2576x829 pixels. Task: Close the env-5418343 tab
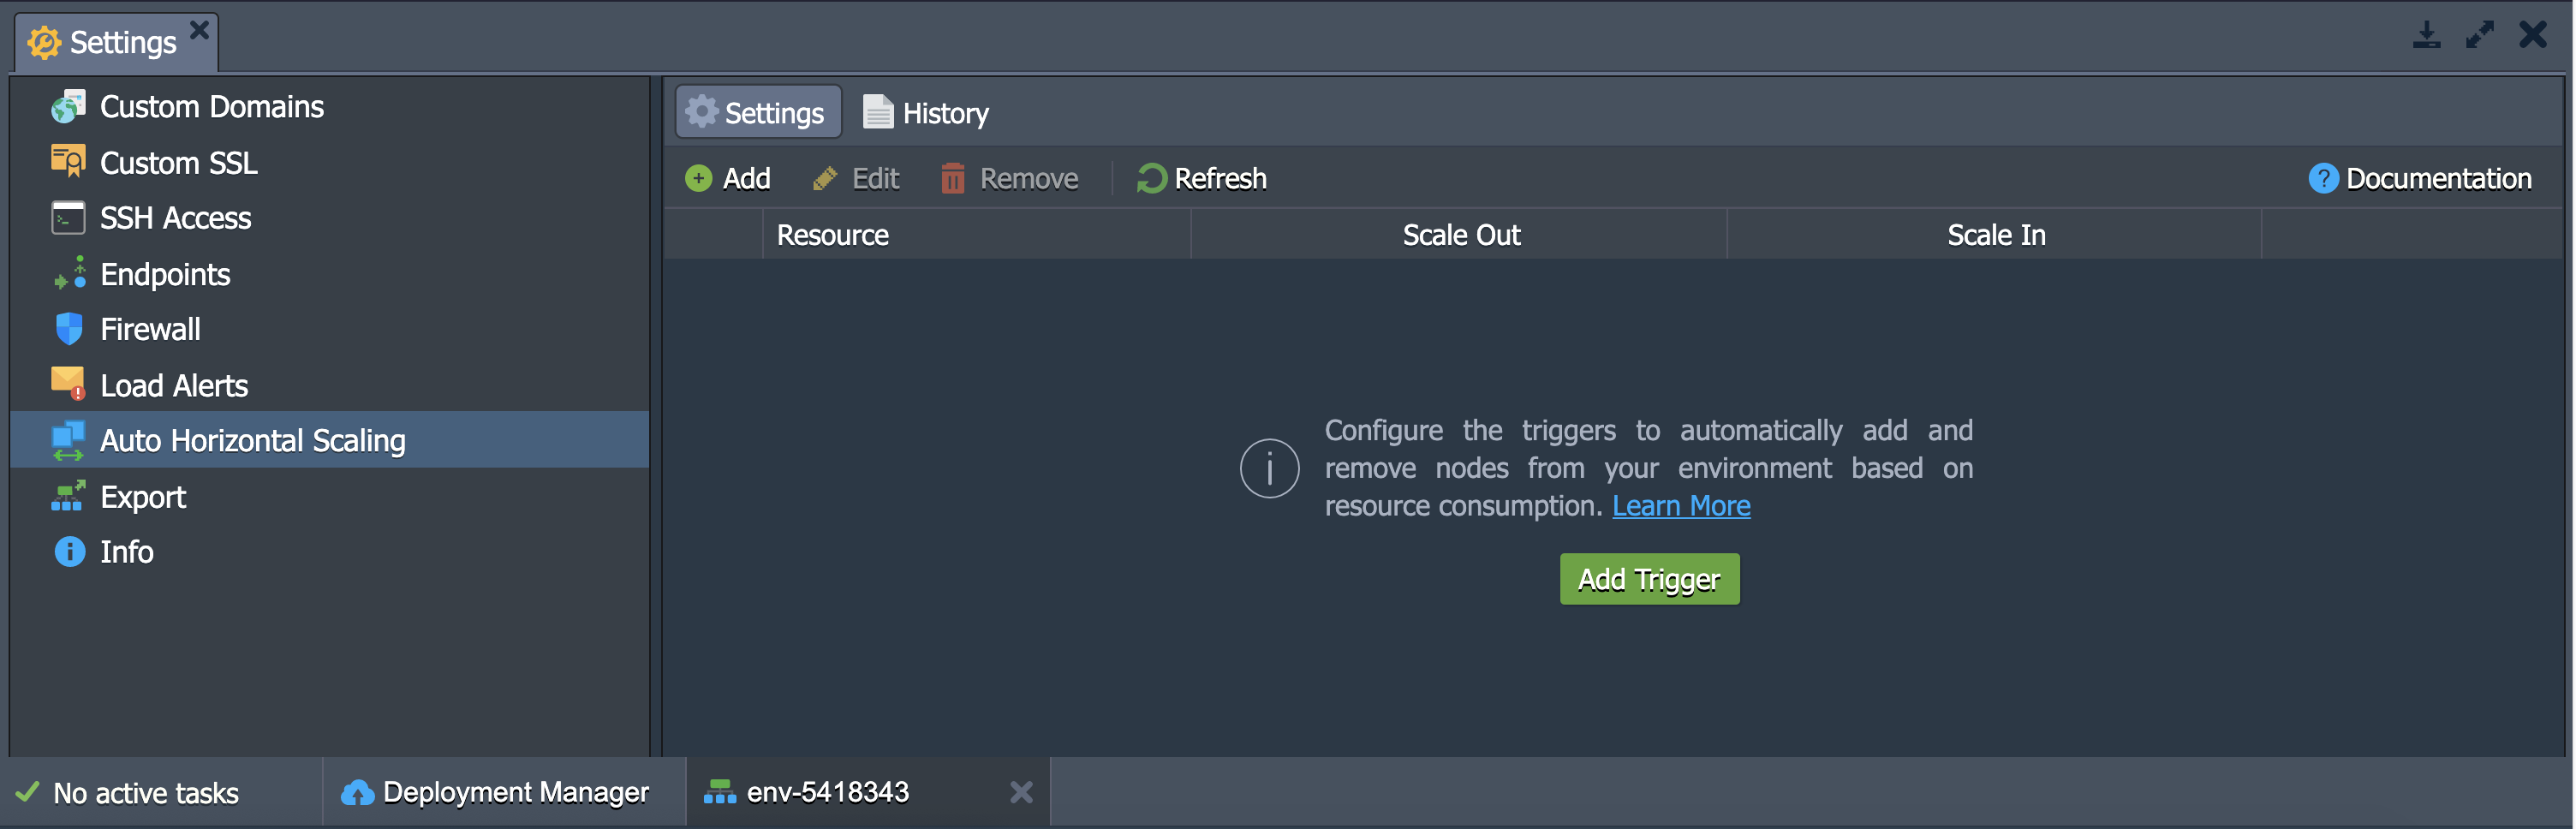[1021, 792]
